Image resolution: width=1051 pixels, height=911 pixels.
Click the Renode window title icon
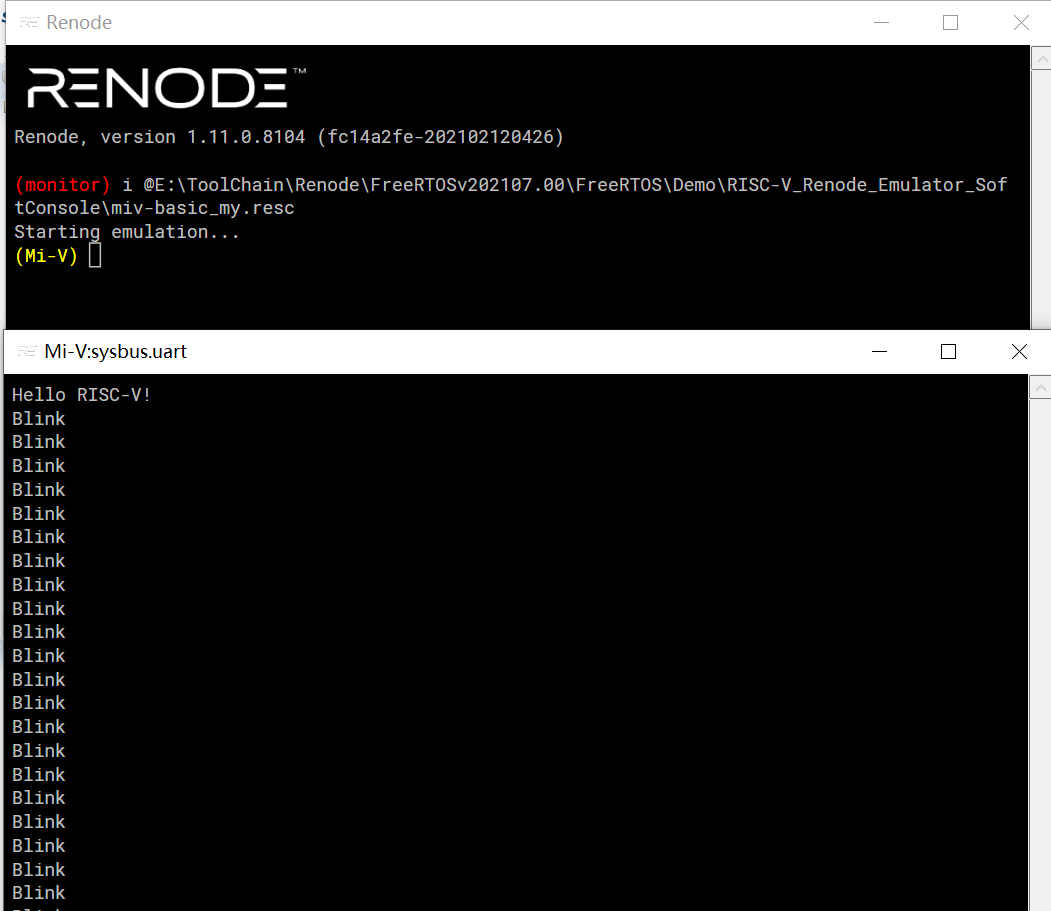pyautogui.click(x=29, y=23)
